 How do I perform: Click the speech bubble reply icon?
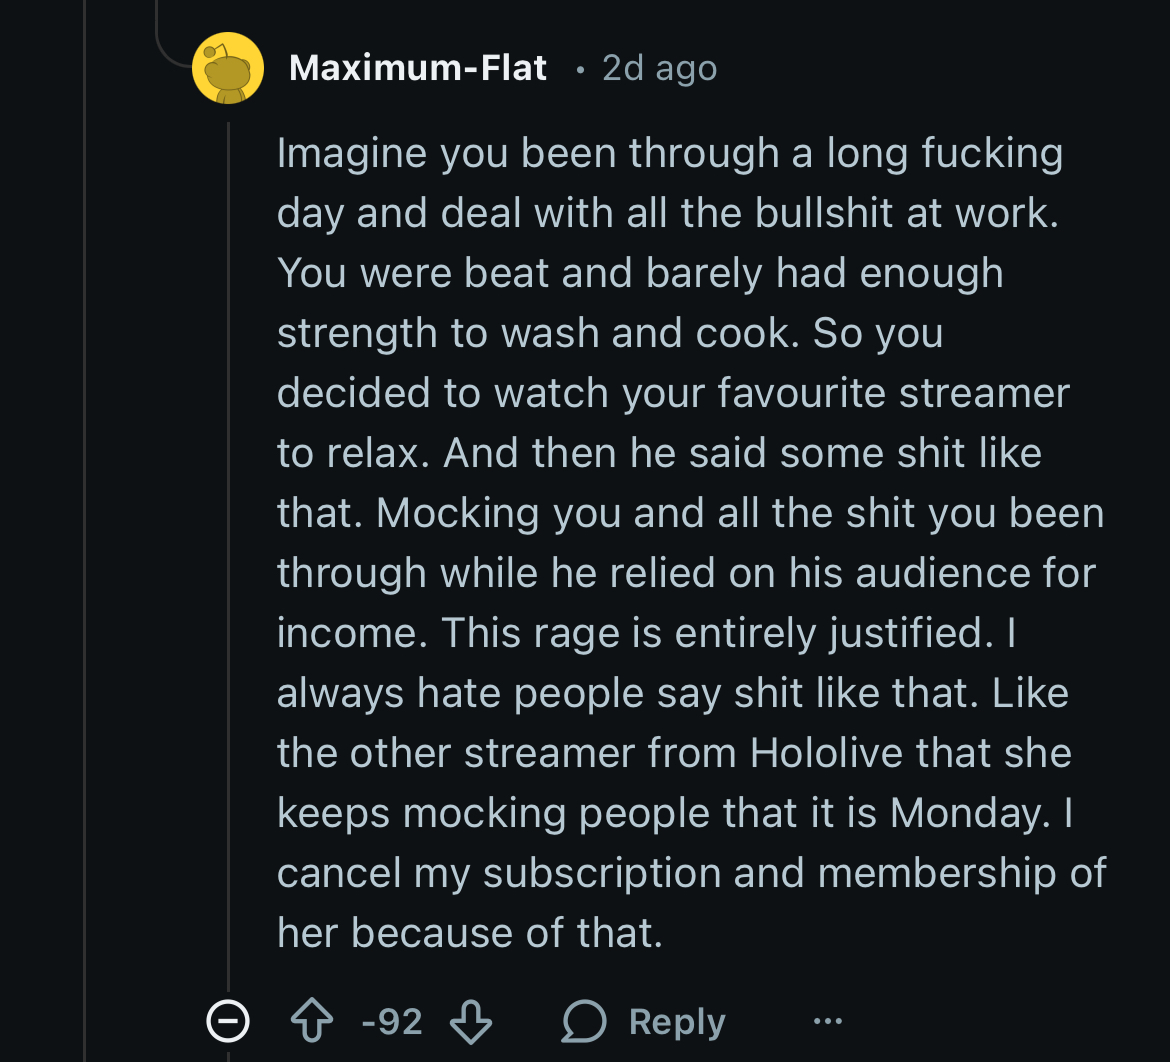583,1022
